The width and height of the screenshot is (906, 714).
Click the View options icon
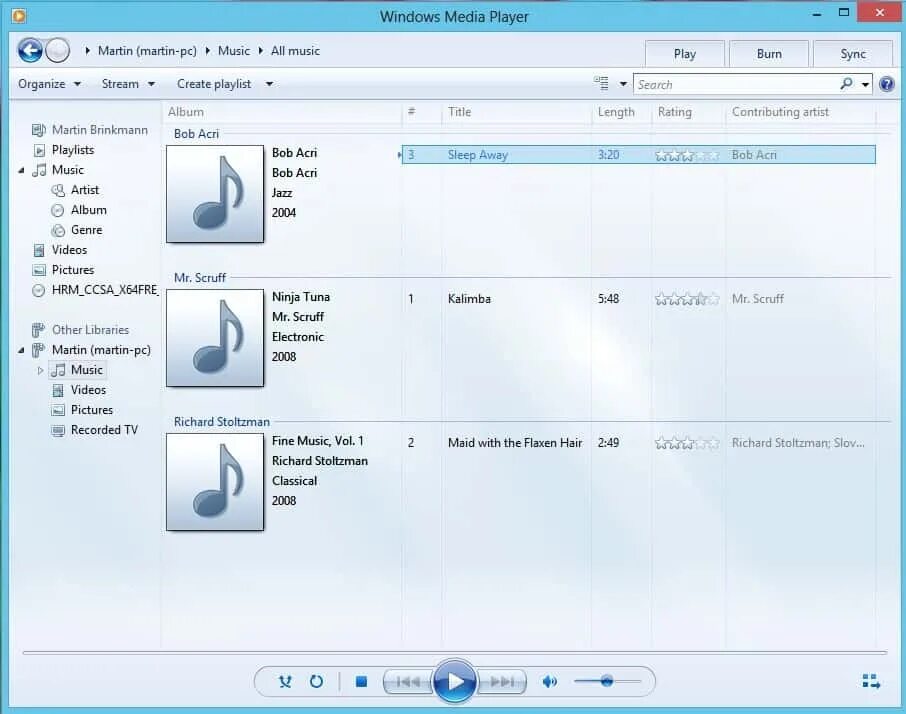click(601, 84)
